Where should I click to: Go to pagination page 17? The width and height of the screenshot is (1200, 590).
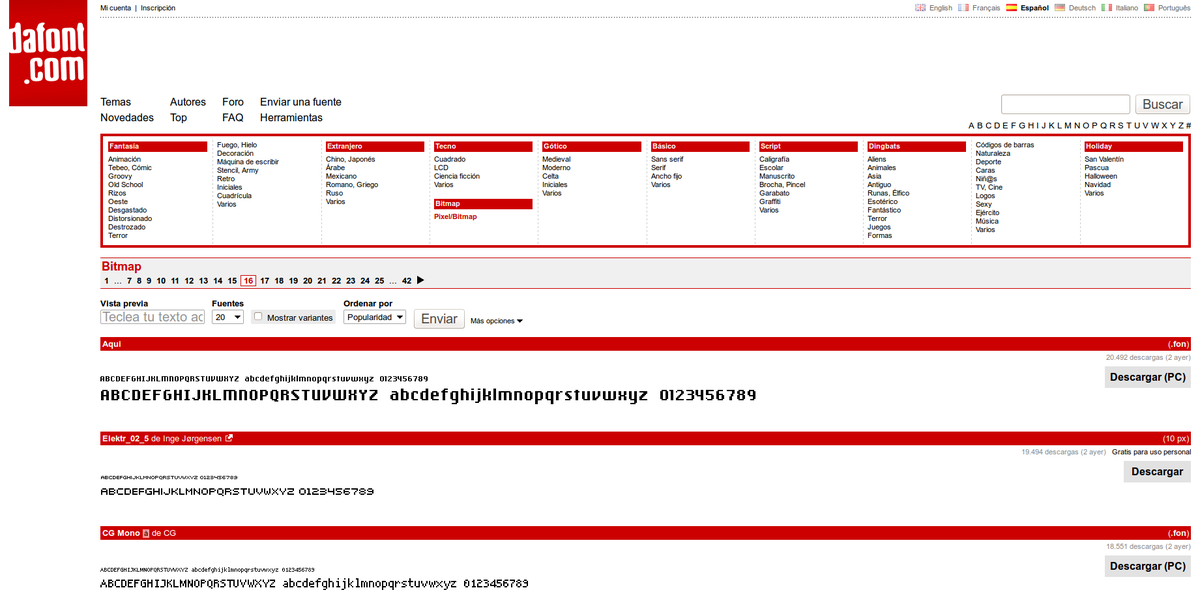point(265,281)
